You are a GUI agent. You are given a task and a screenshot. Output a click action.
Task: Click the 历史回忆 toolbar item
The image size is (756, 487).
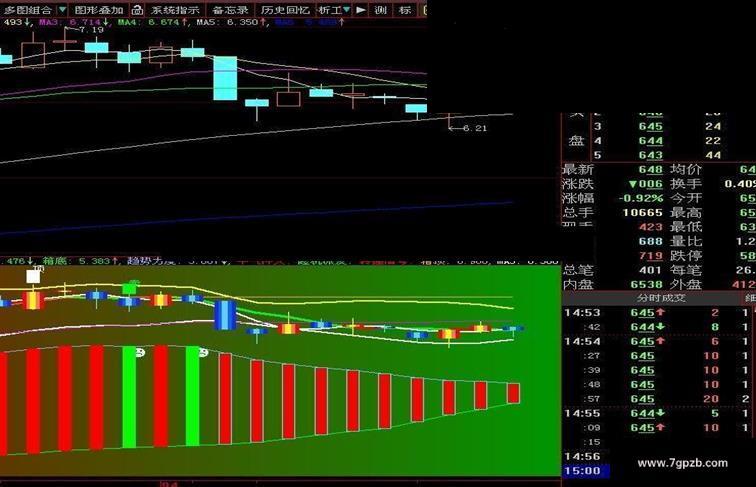pyautogui.click(x=285, y=10)
